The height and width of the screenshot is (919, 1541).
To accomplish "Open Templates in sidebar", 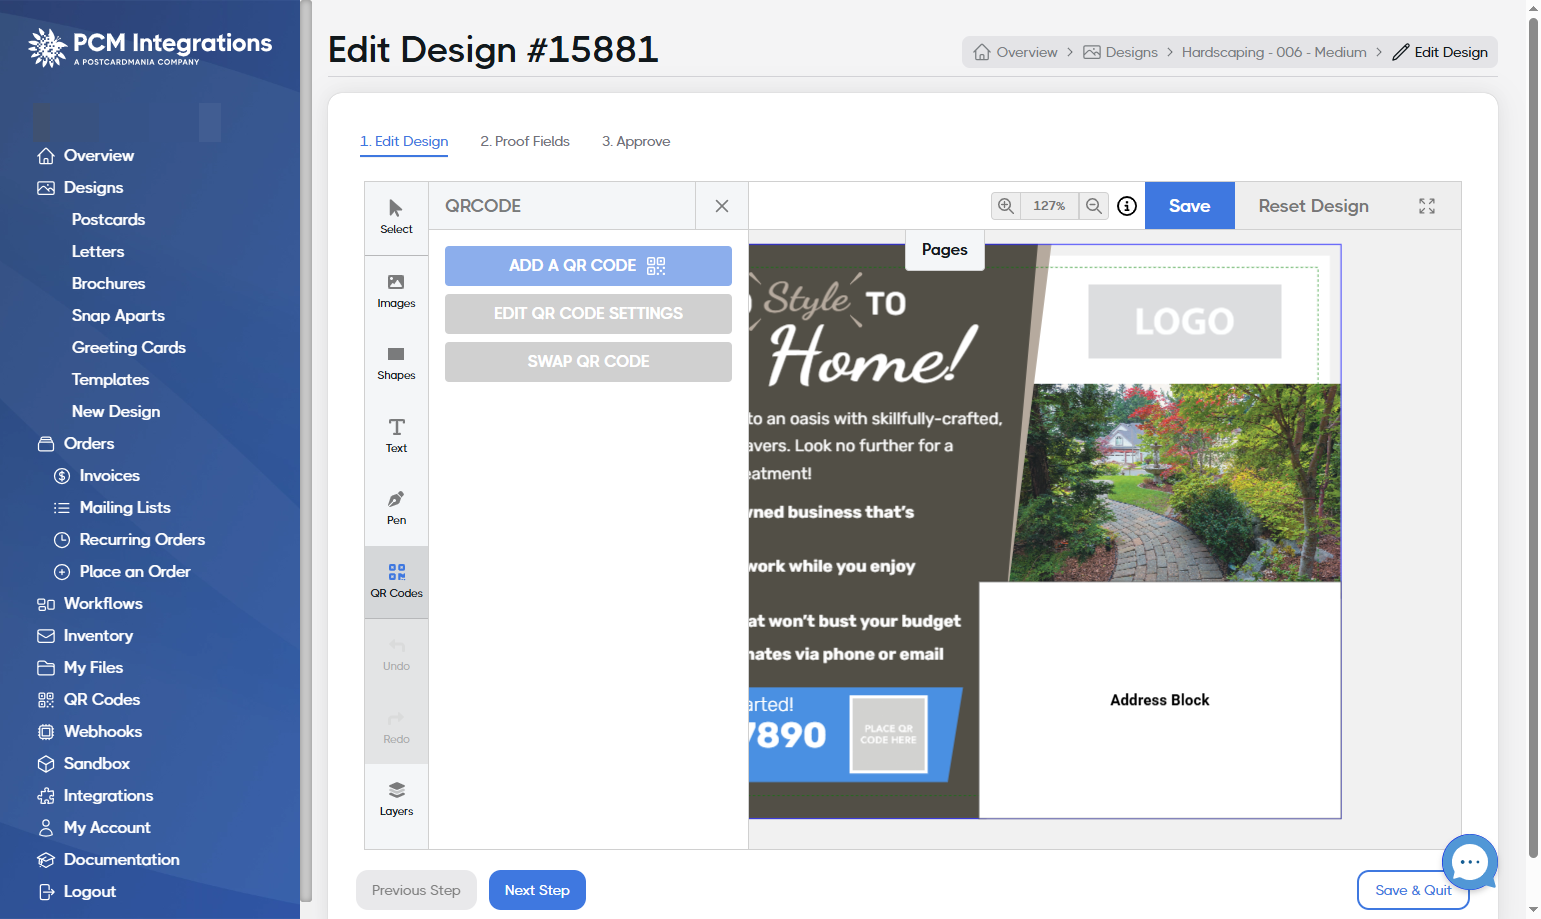I will (x=110, y=380).
